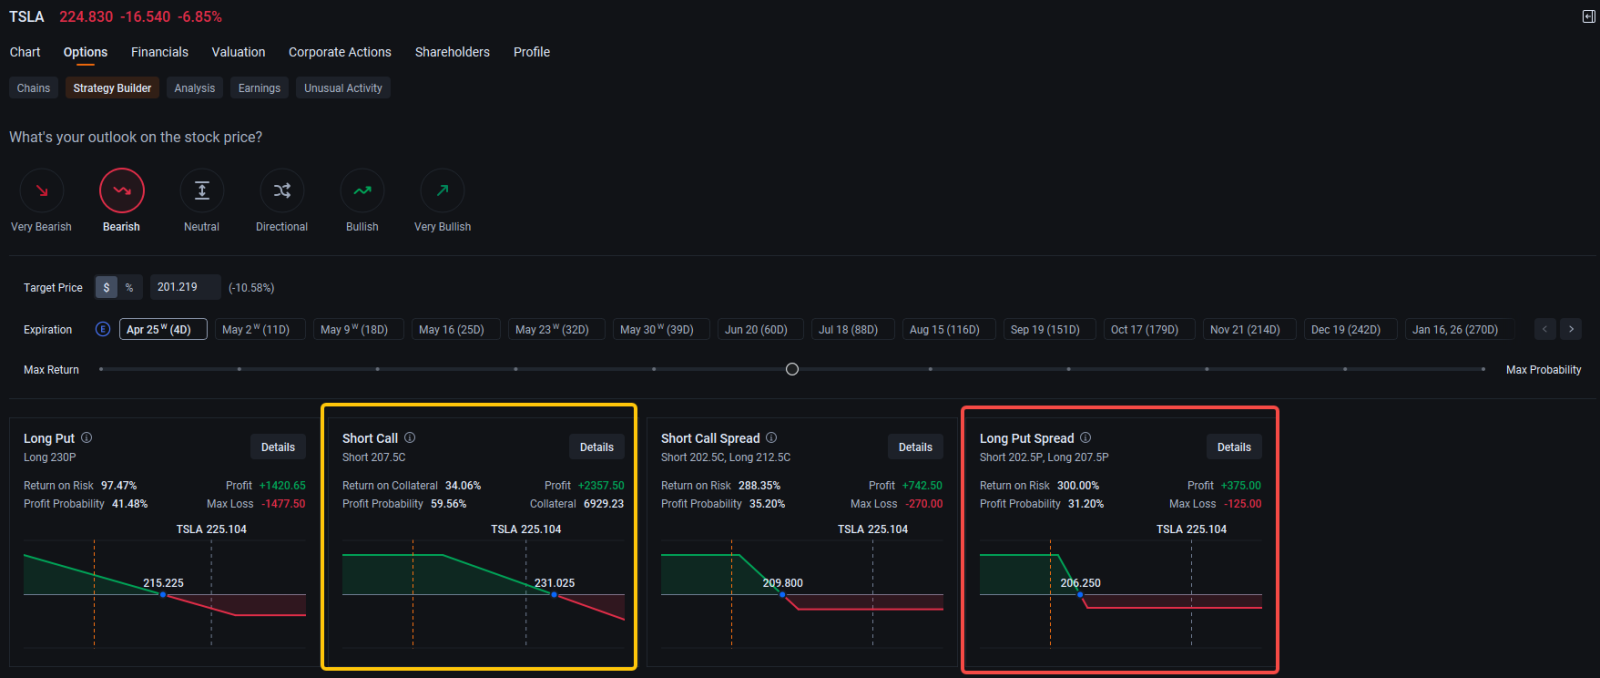Select Jul 18 (88D) expiration
Image resolution: width=1600 pixels, height=678 pixels.
pyautogui.click(x=852, y=329)
